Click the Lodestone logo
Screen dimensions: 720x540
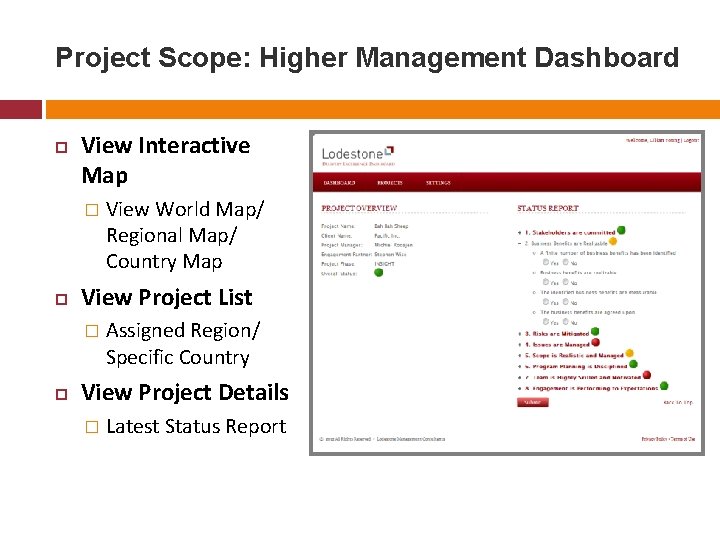pos(358,156)
